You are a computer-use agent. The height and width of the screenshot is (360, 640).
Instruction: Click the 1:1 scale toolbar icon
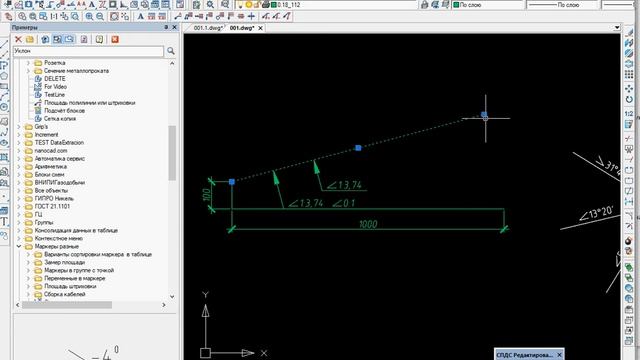54,16
